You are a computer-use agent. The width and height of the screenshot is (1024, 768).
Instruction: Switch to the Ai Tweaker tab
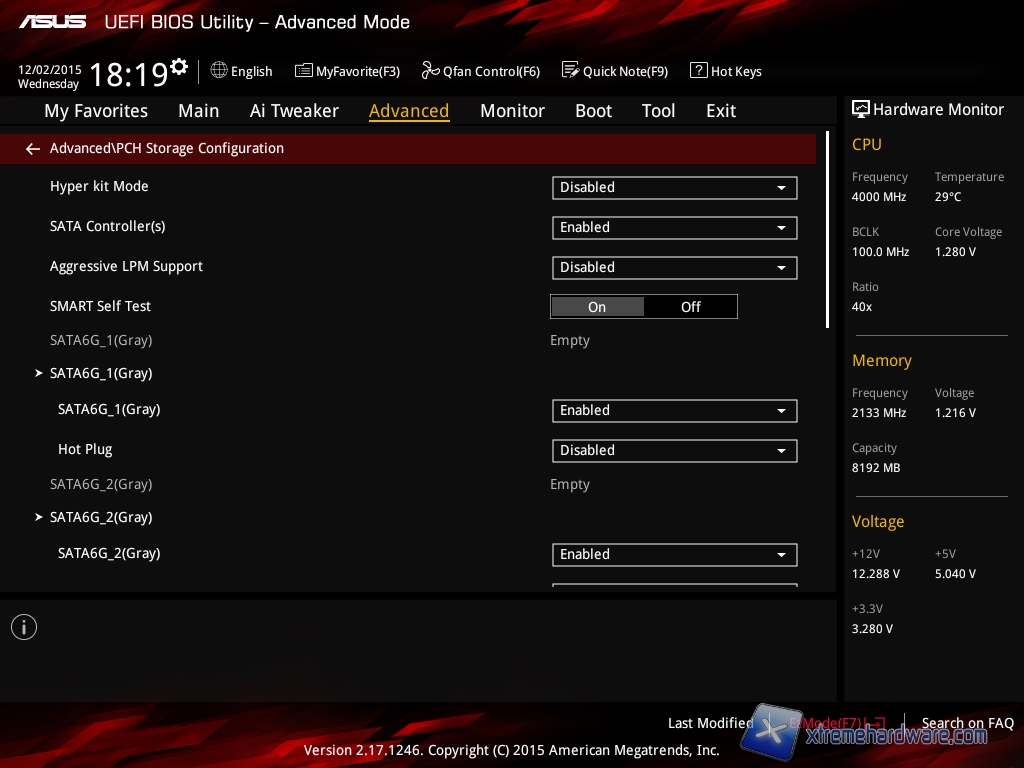point(294,111)
